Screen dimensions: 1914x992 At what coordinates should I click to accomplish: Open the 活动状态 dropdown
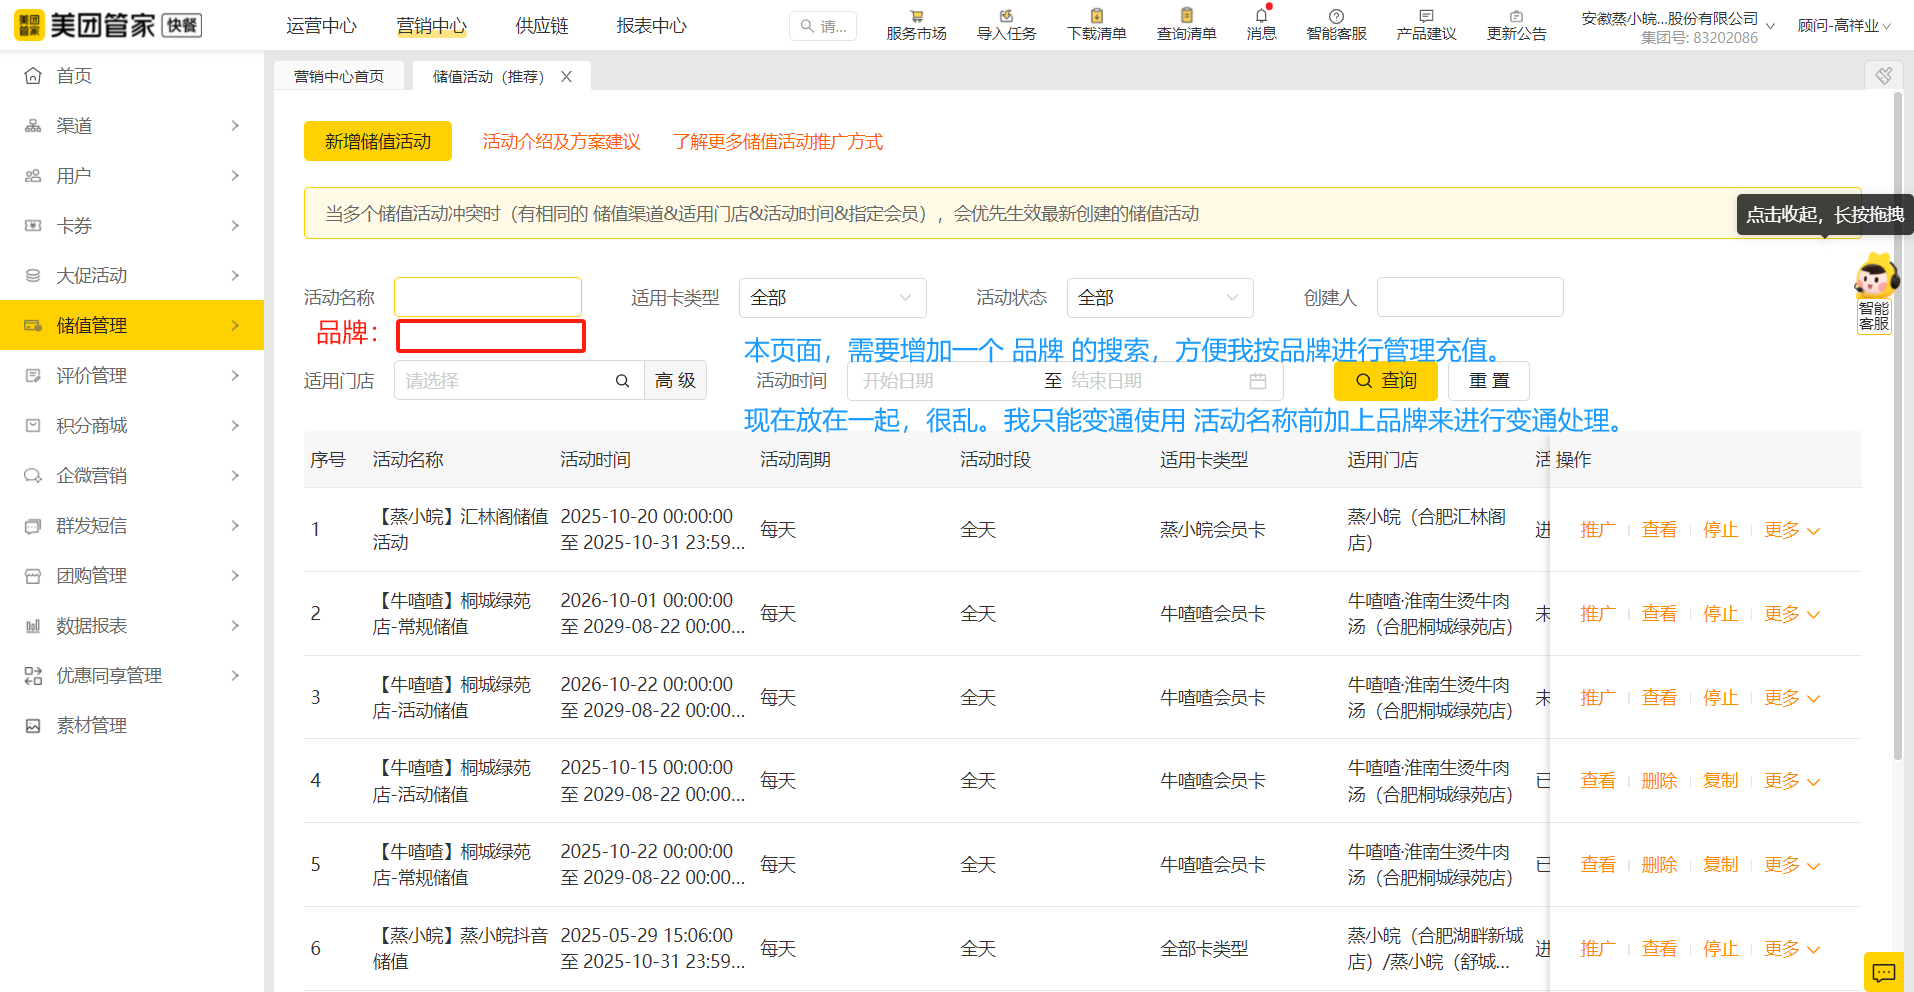coord(1159,298)
